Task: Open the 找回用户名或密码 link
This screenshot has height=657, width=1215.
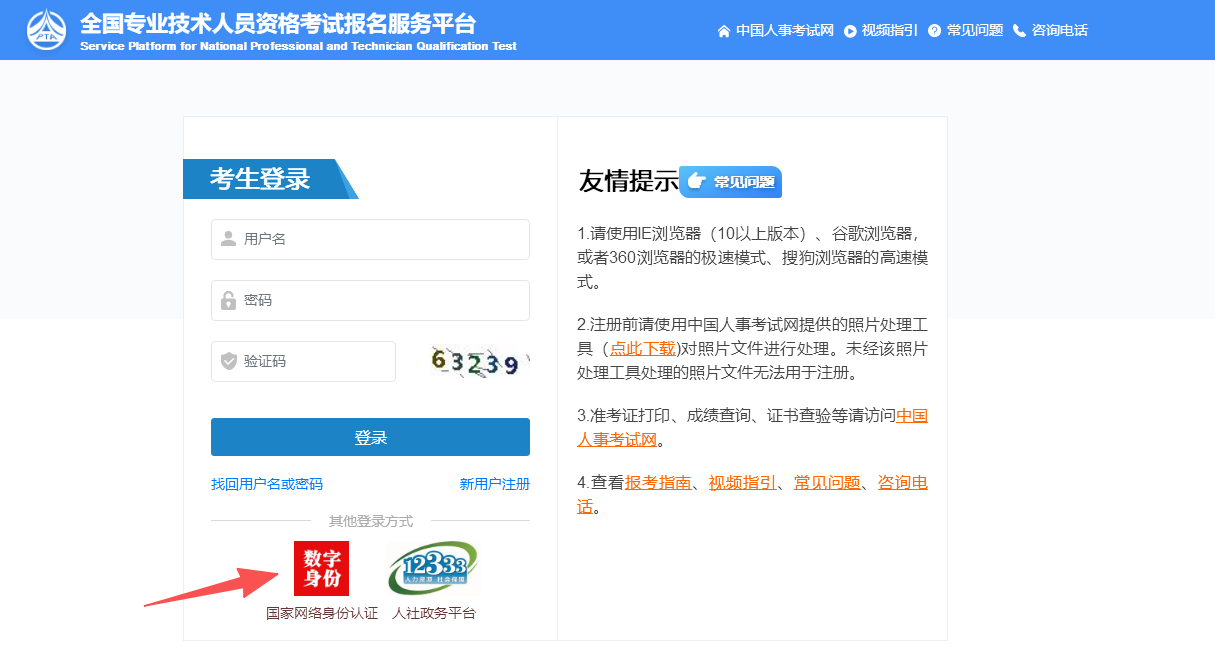Action: pyautogui.click(x=266, y=484)
